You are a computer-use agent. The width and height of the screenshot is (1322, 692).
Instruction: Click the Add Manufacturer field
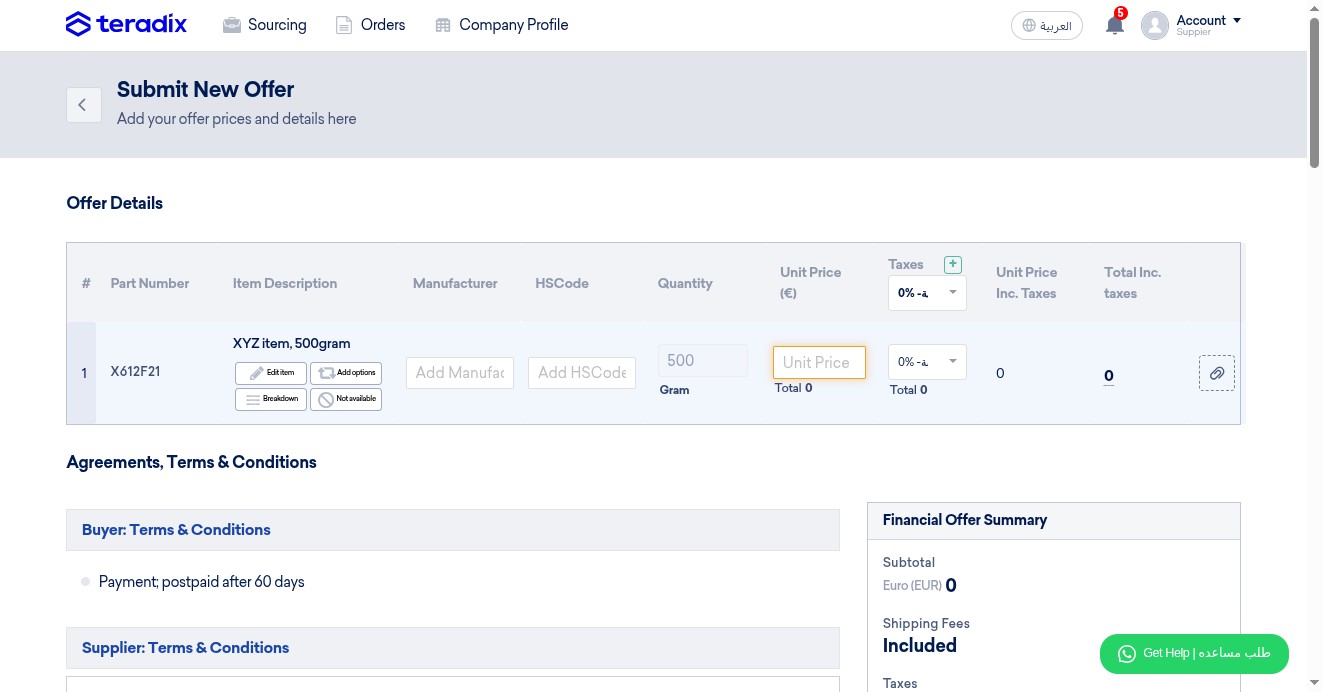coord(460,373)
